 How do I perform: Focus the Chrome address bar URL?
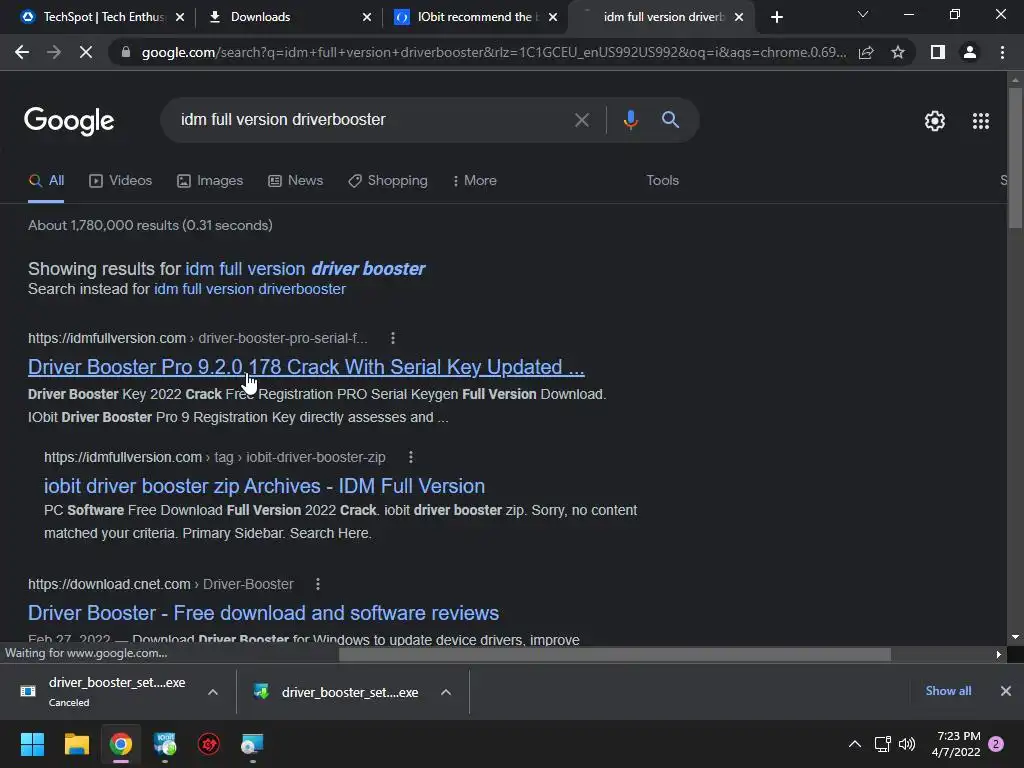tap(493, 52)
